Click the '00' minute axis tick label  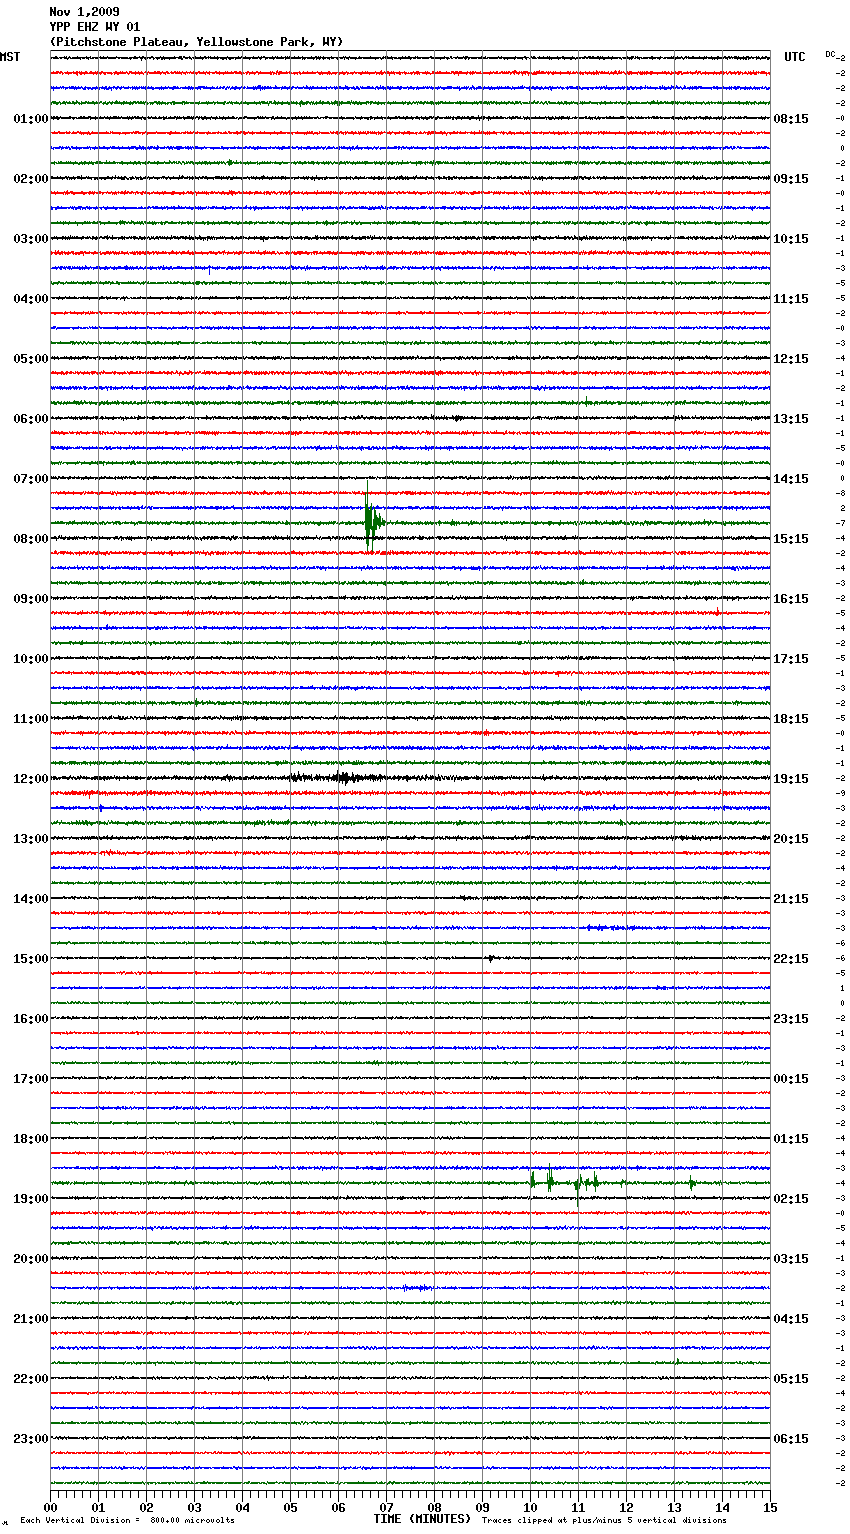pyautogui.click(x=51, y=1507)
